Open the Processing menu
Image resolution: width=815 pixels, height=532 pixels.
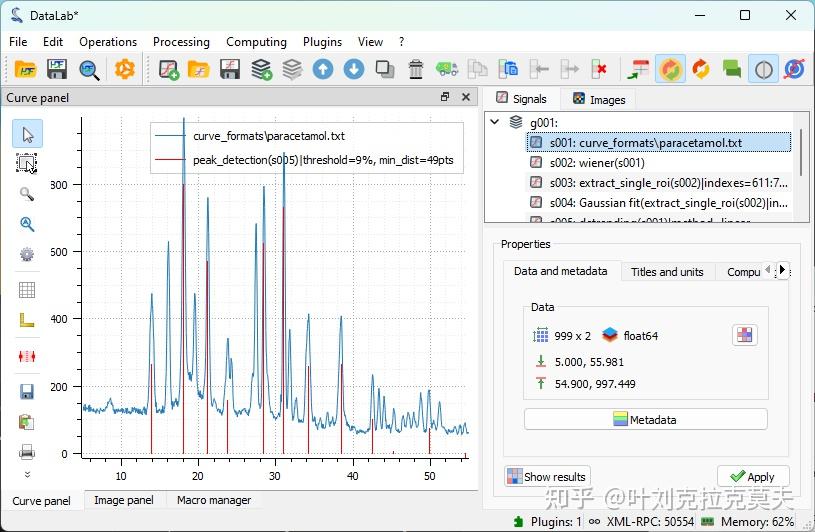coord(181,42)
